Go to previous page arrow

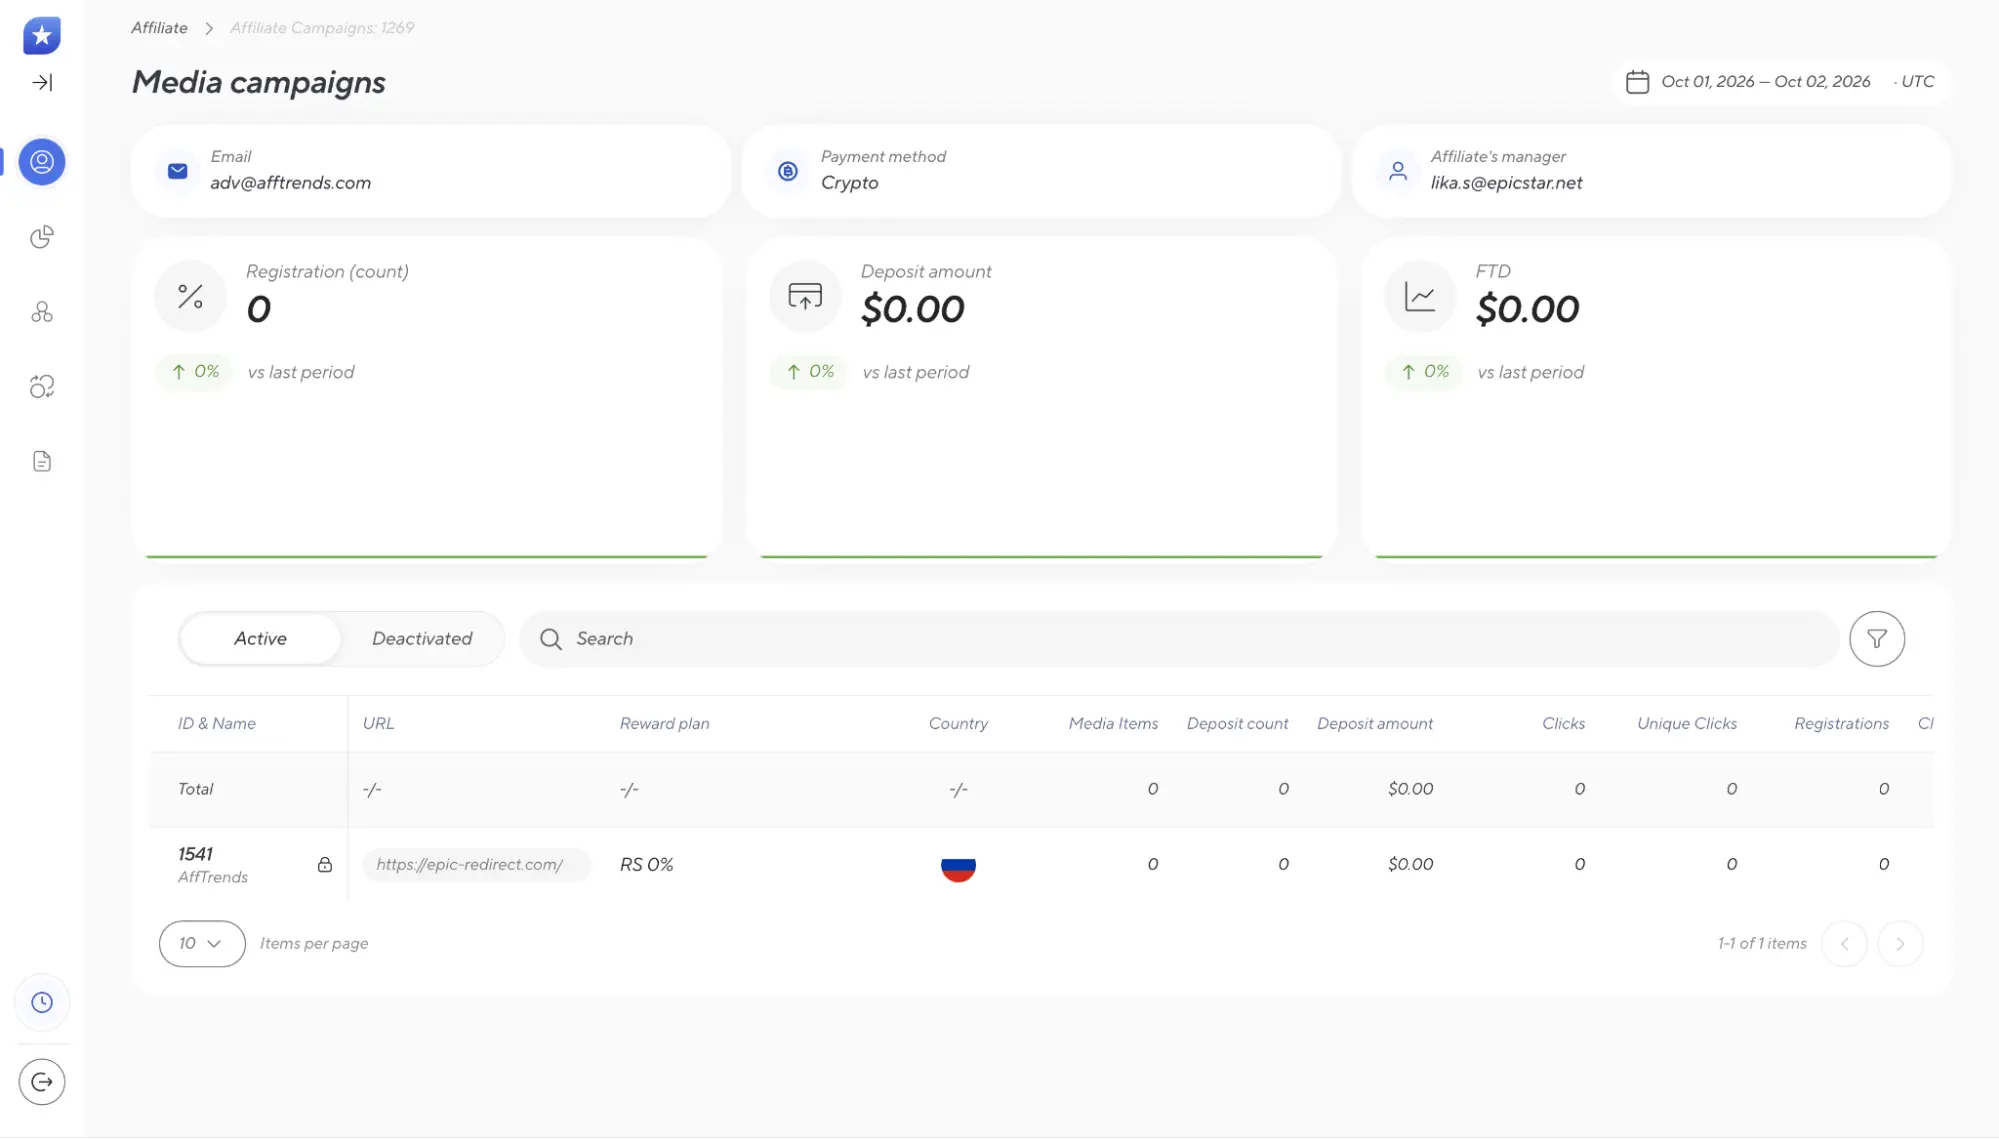pyautogui.click(x=1844, y=943)
